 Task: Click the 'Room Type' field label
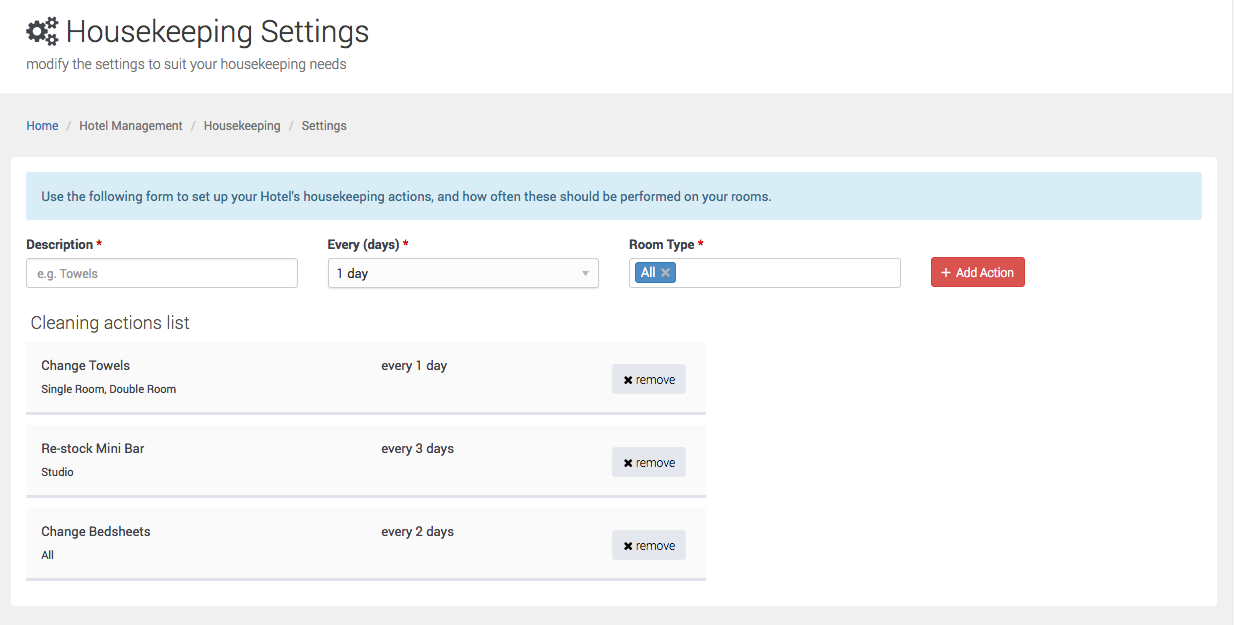(661, 245)
